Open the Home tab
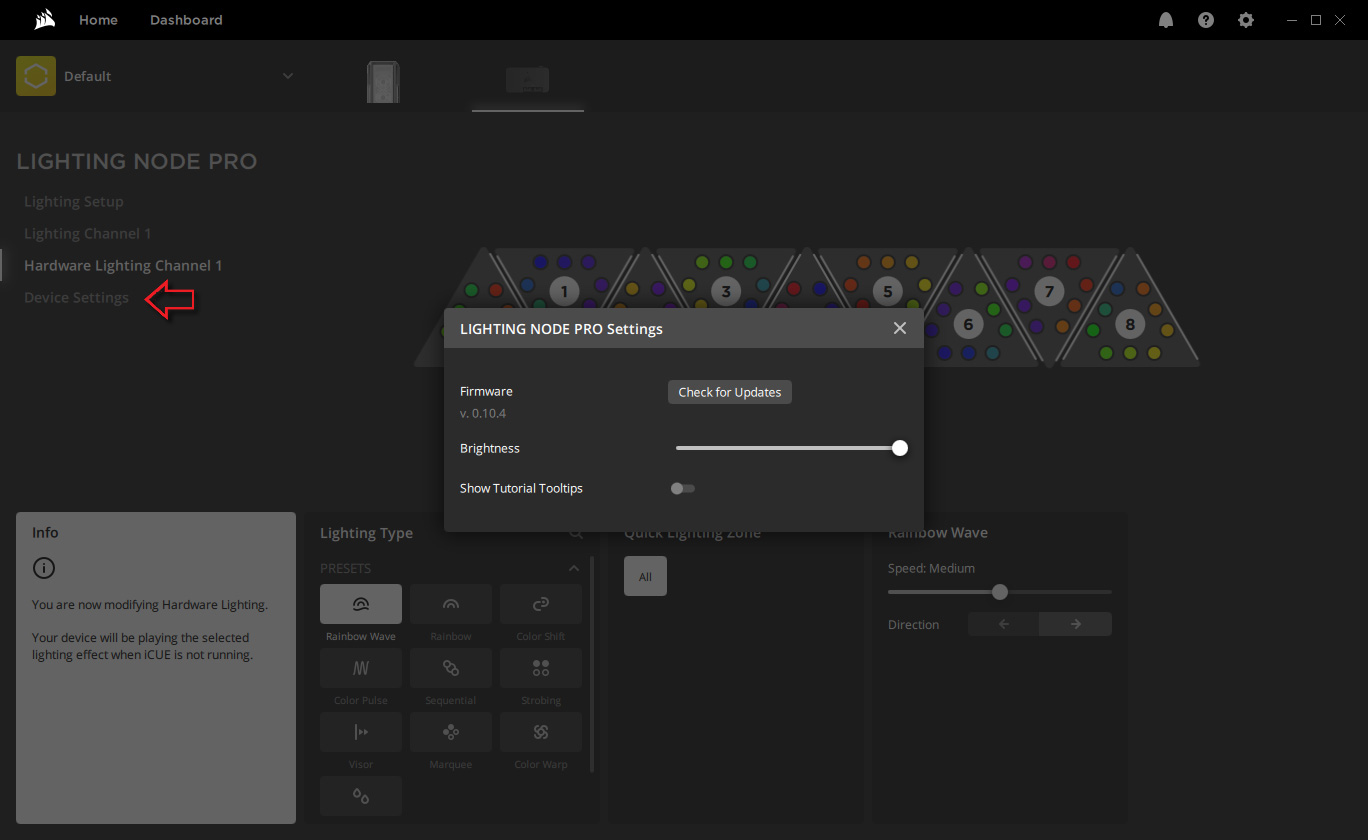This screenshot has width=1368, height=840. click(x=98, y=20)
